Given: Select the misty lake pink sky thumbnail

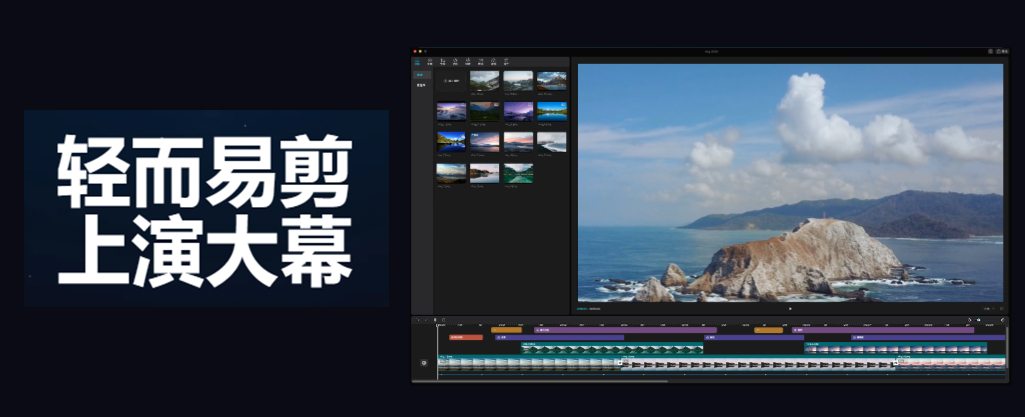Looking at the screenshot, I should pyautogui.click(x=518, y=81).
